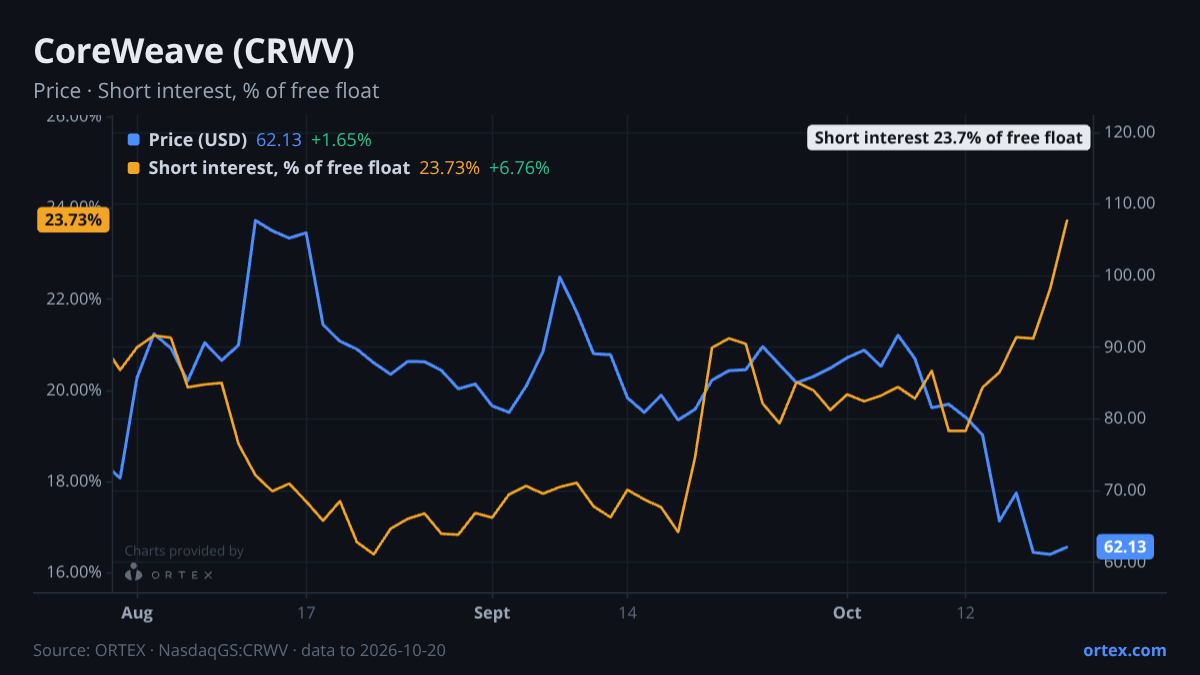
Task: Click the CoreWeave (CRWV) chart title
Action: (194, 51)
